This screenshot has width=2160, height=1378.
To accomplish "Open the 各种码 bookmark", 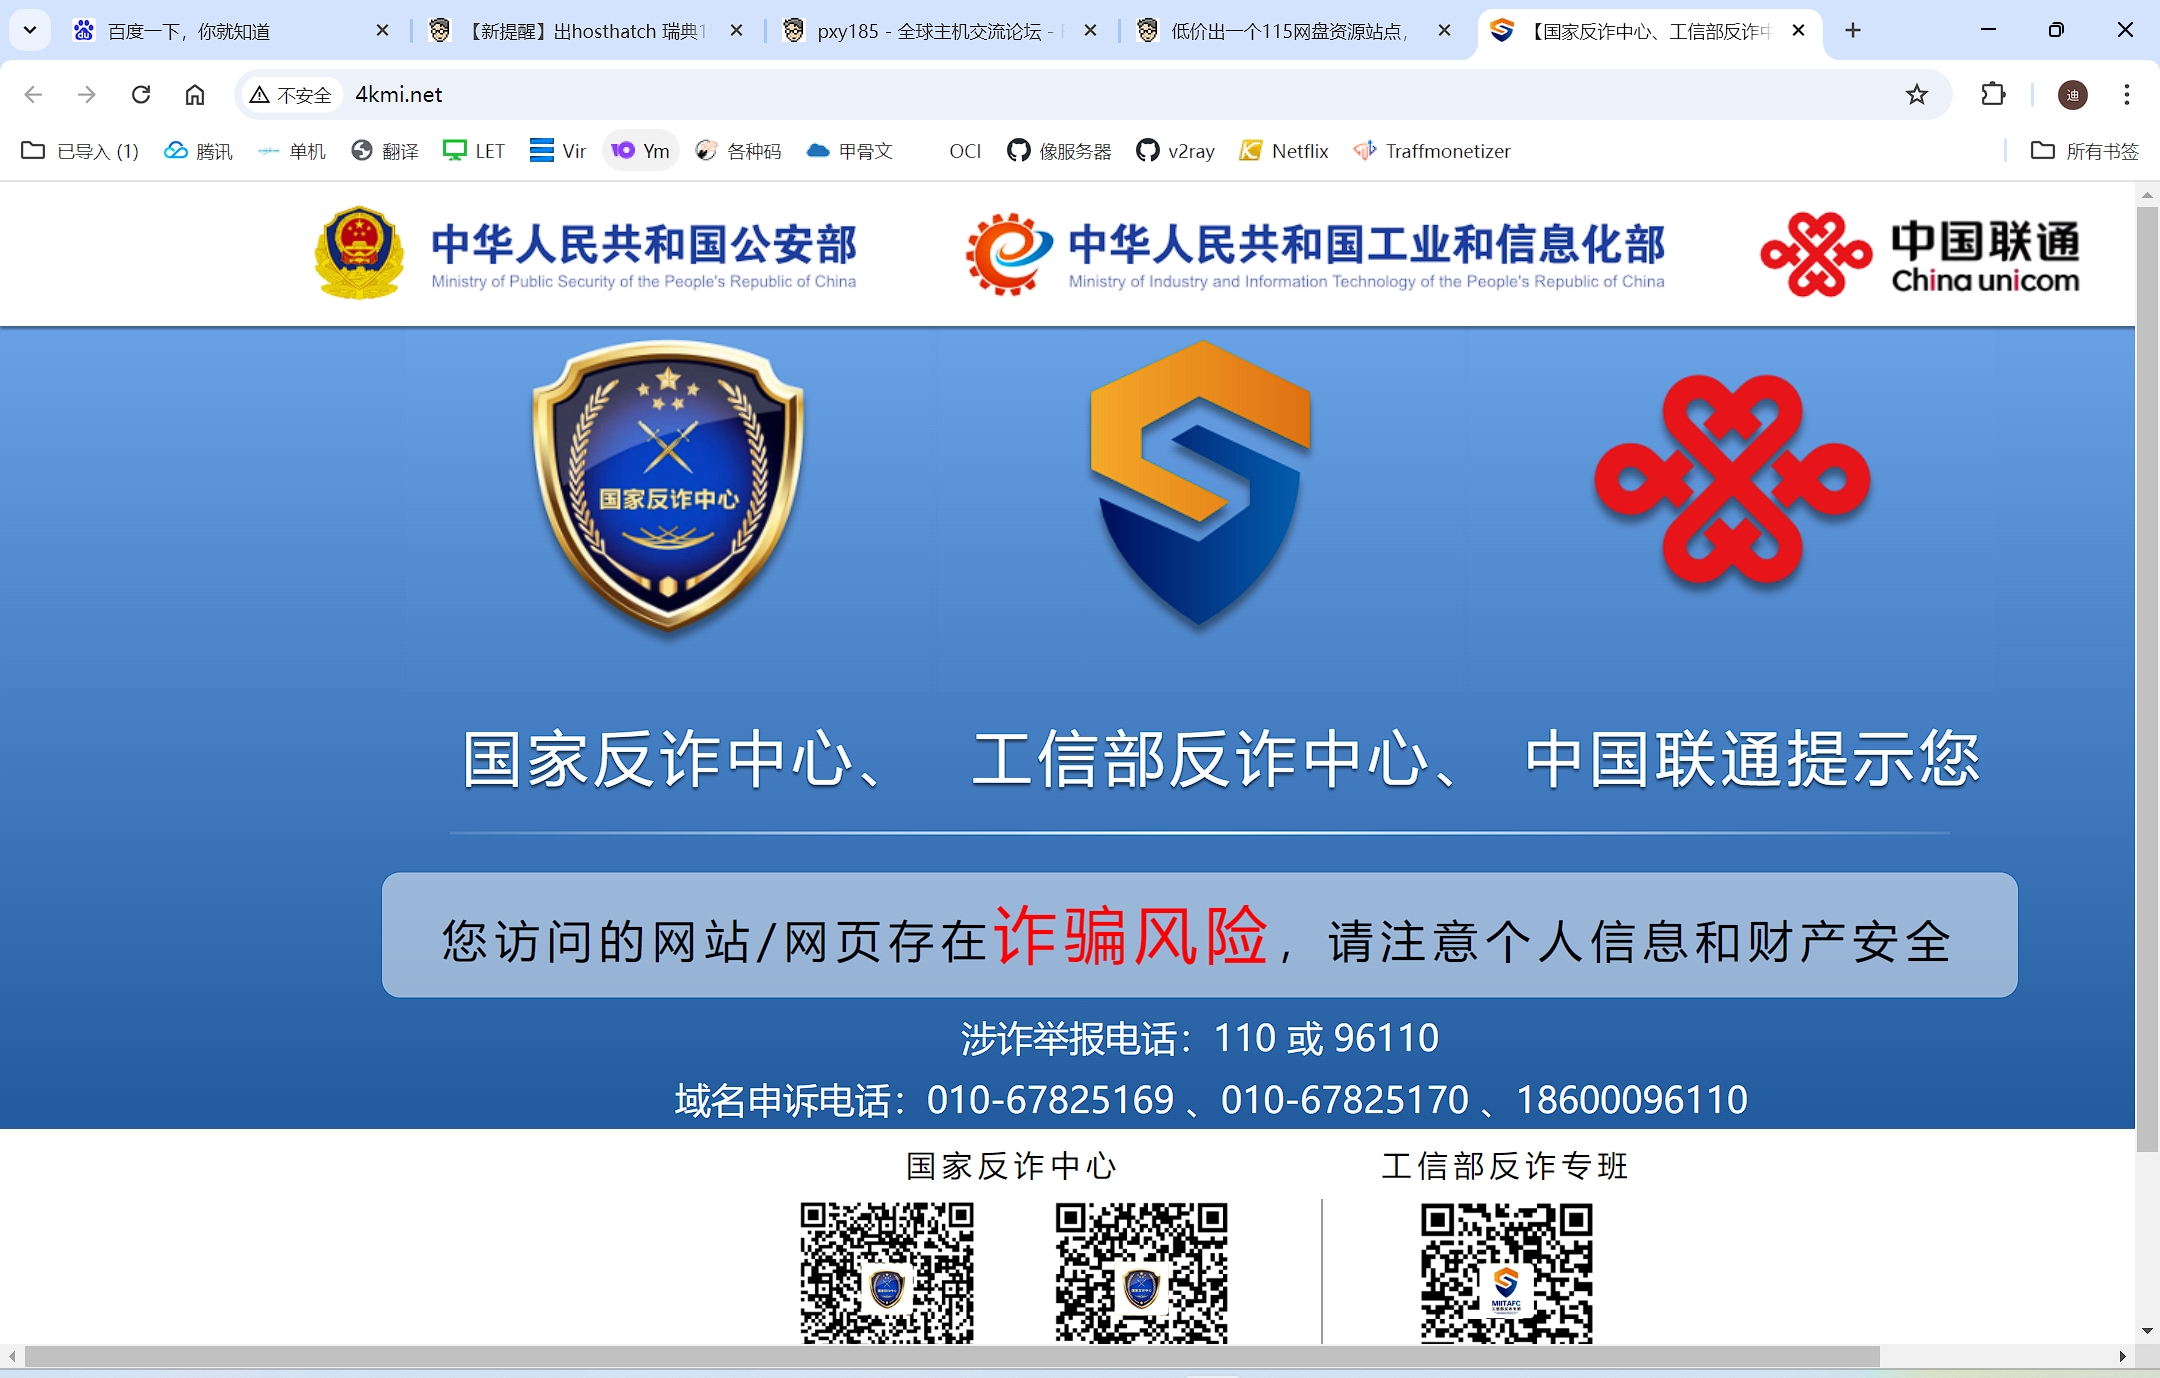I will click(739, 151).
